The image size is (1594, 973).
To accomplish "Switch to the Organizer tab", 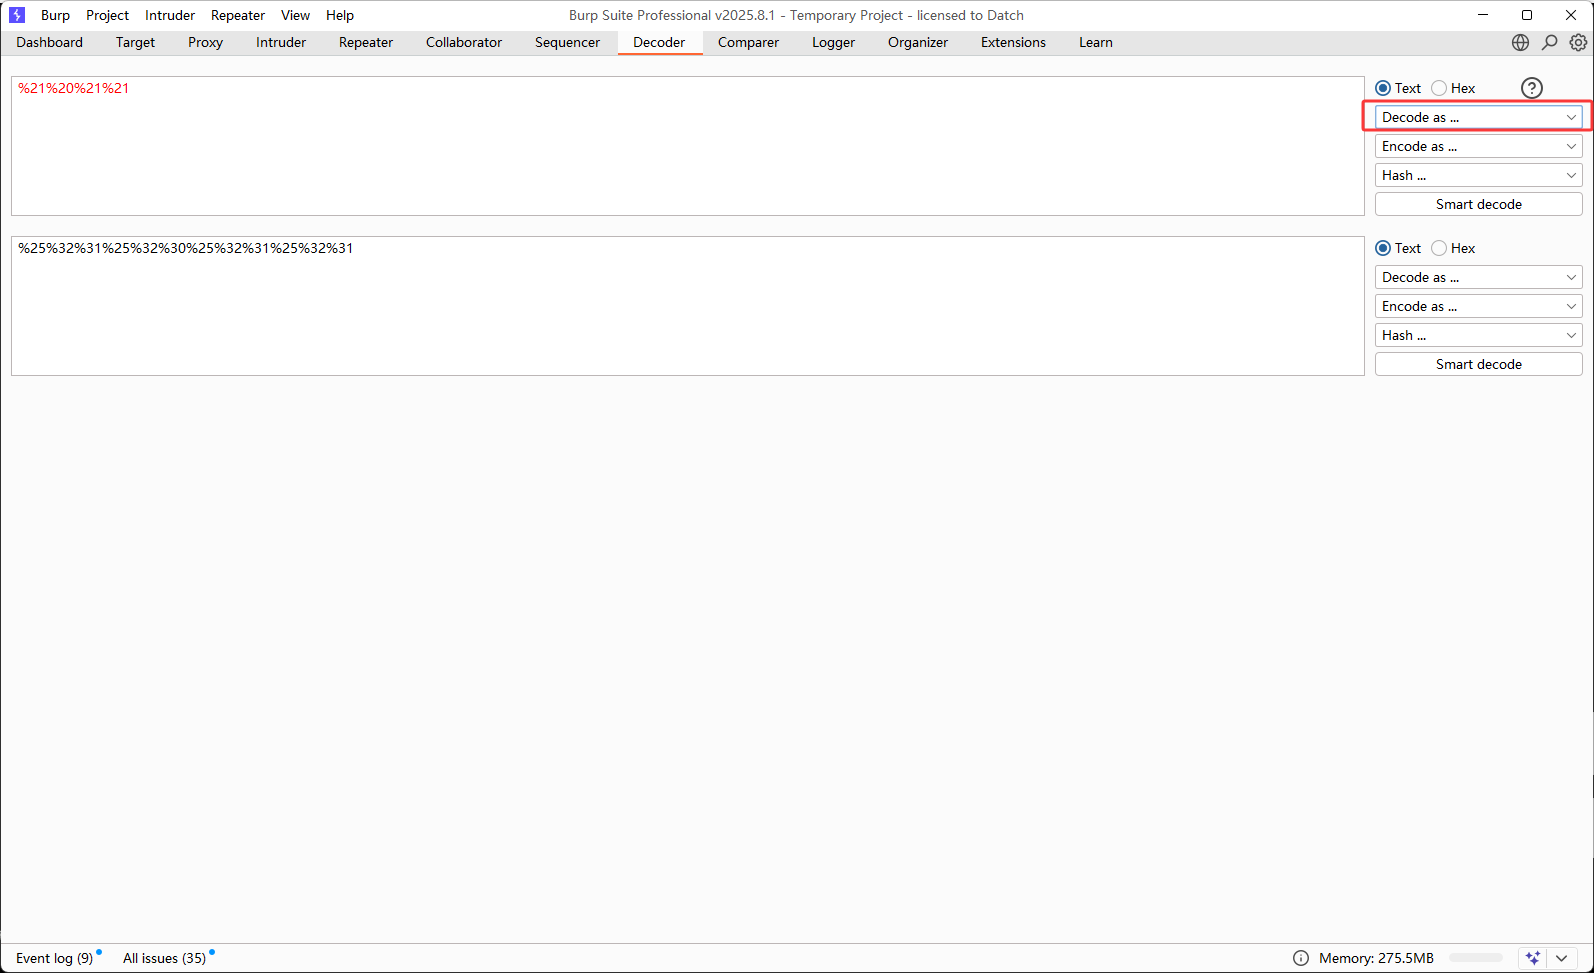I will click(917, 42).
